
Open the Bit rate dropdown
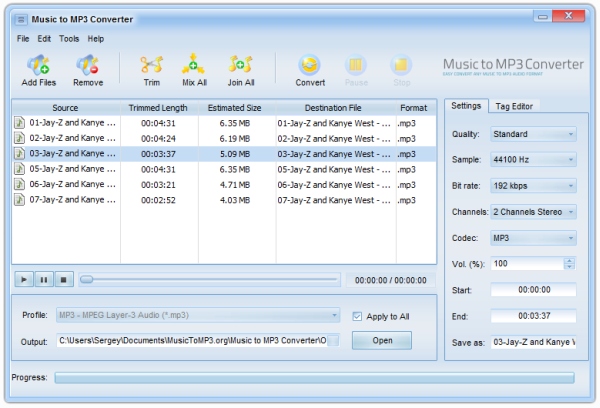click(x=533, y=186)
